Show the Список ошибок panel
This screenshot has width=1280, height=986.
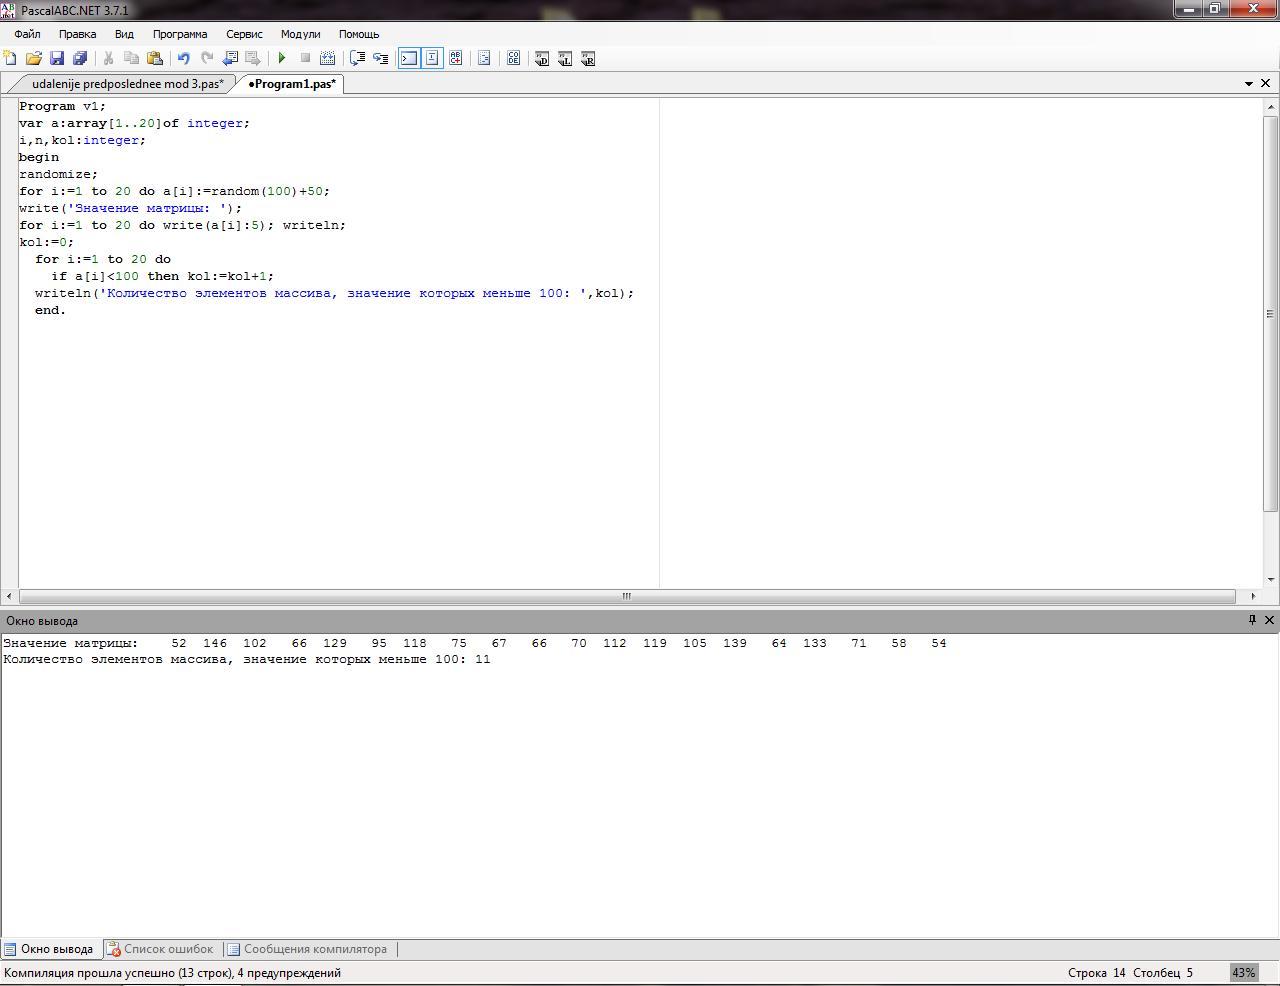160,949
